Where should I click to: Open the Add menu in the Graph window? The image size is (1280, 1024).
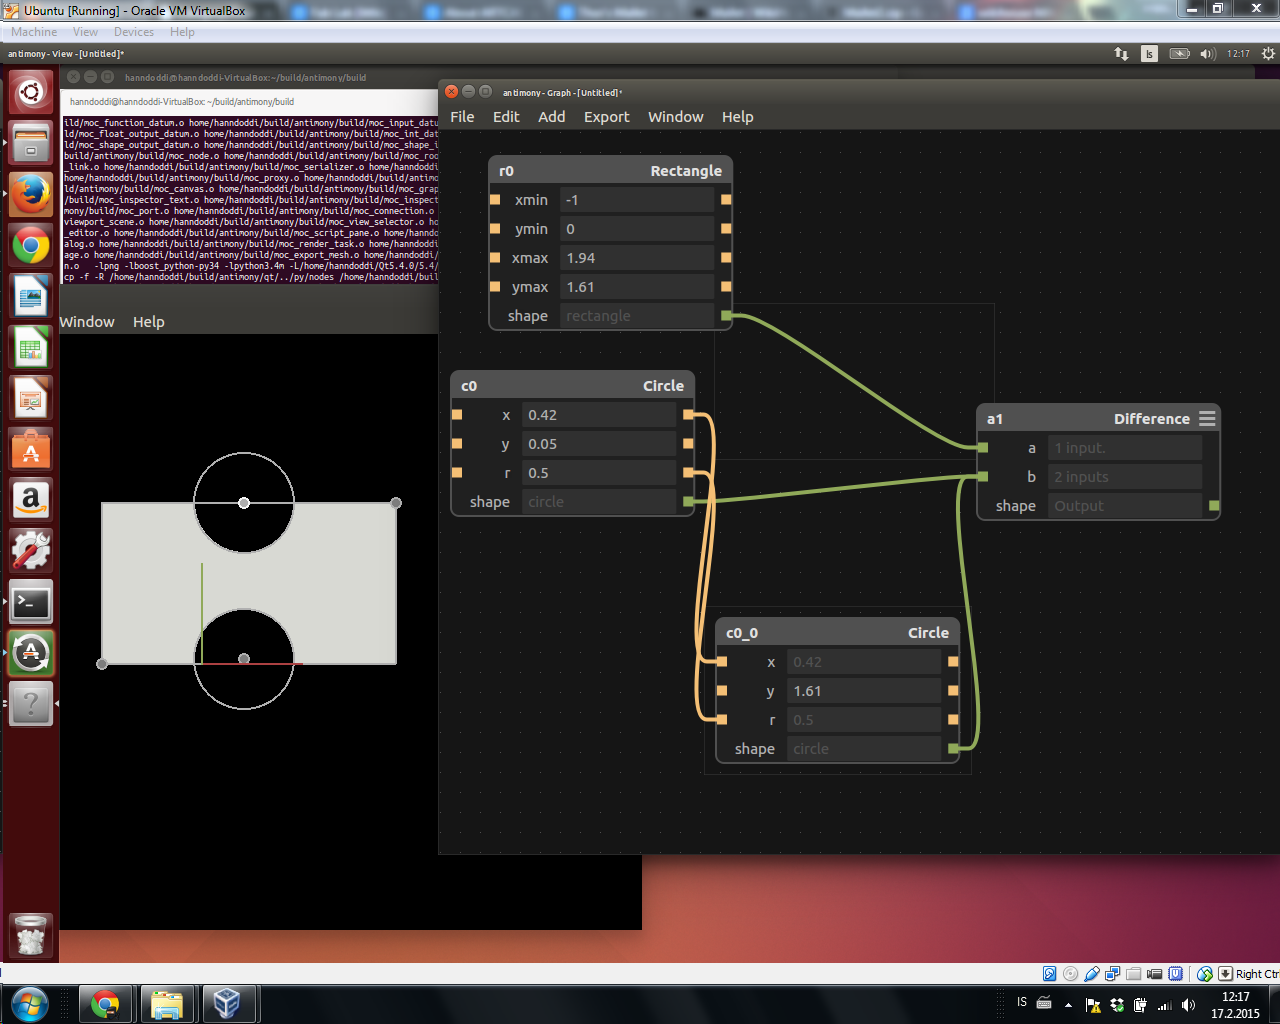(x=551, y=117)
